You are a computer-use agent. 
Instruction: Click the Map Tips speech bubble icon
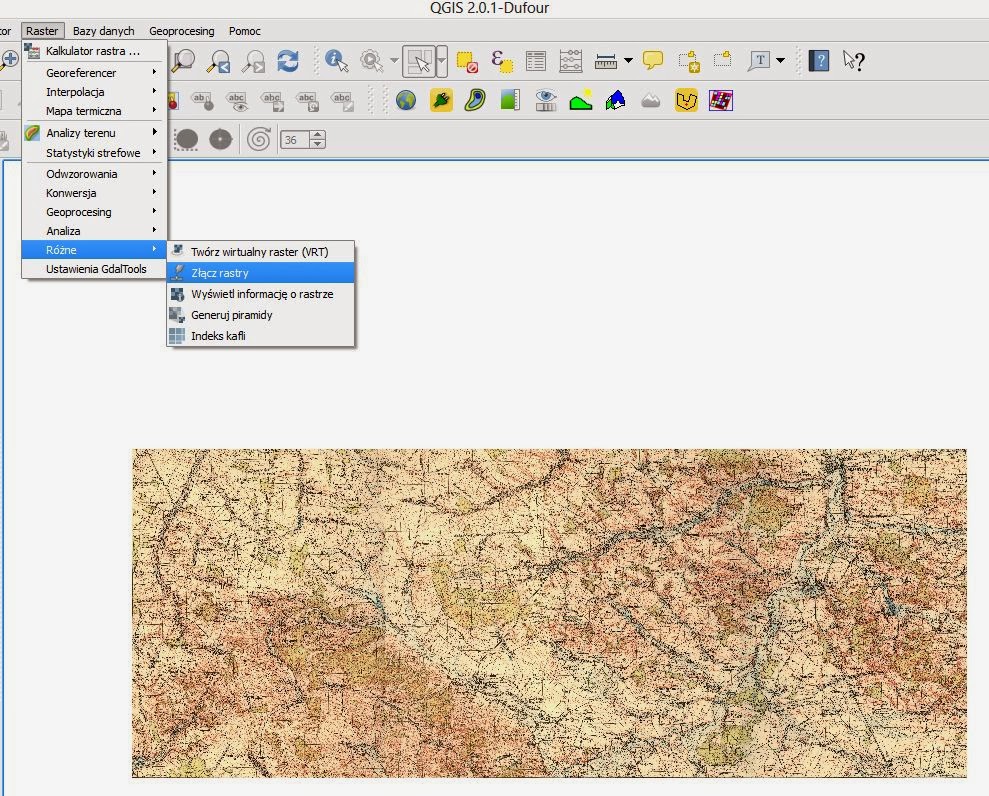[x=653, y=61]
